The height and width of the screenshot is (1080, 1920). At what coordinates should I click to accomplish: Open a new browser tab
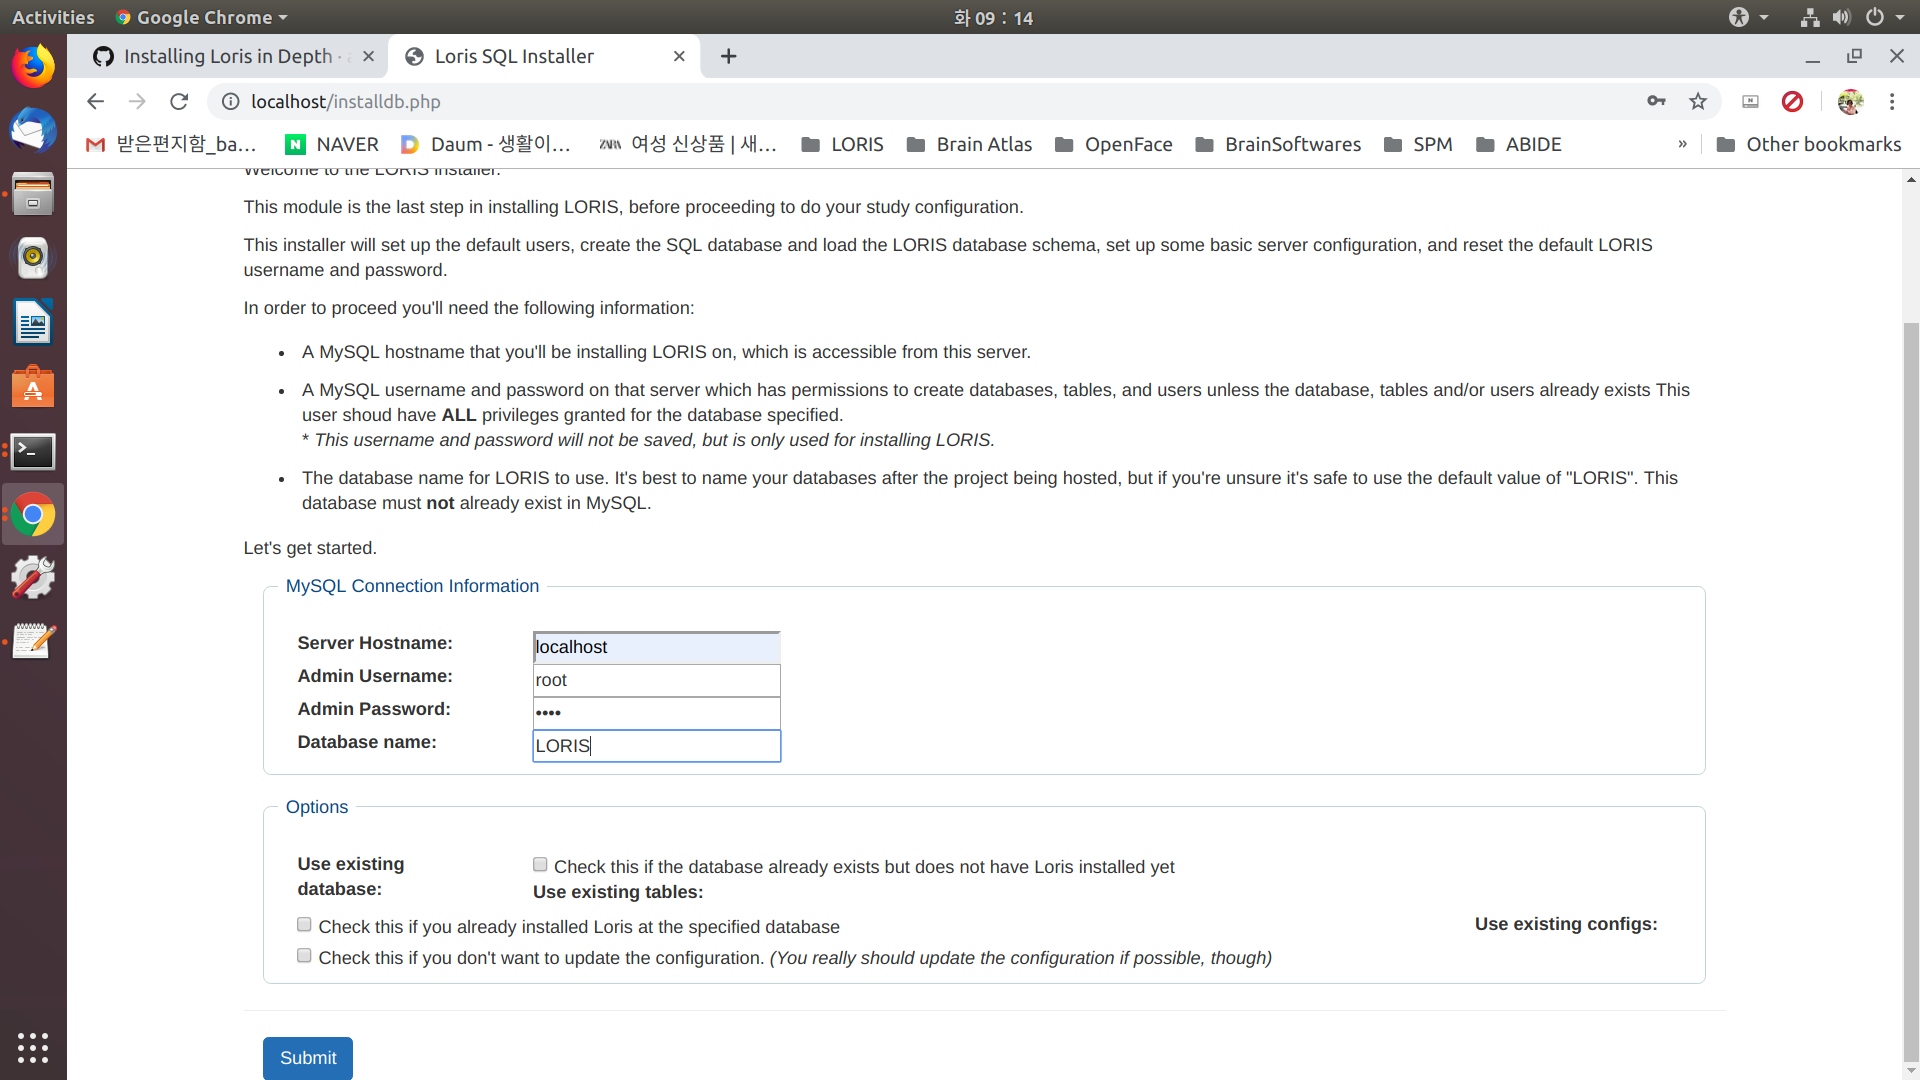pyautogui.click(x=728, y=56)
